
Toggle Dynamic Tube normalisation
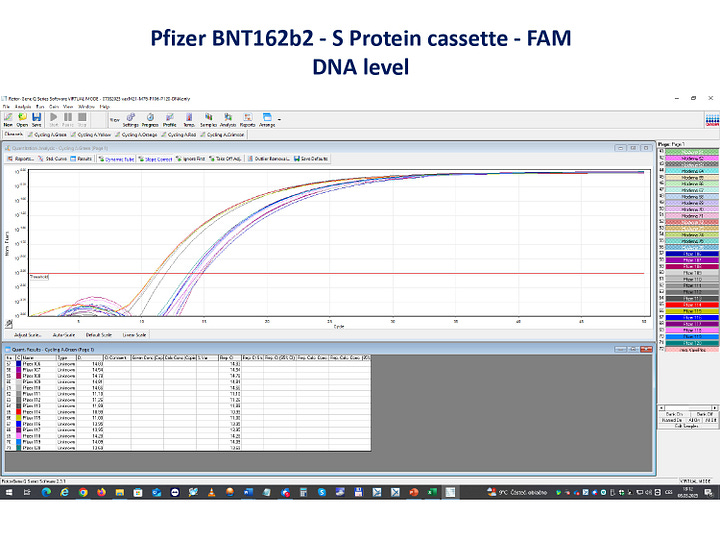pyautogui.click(x=116, y=159)
